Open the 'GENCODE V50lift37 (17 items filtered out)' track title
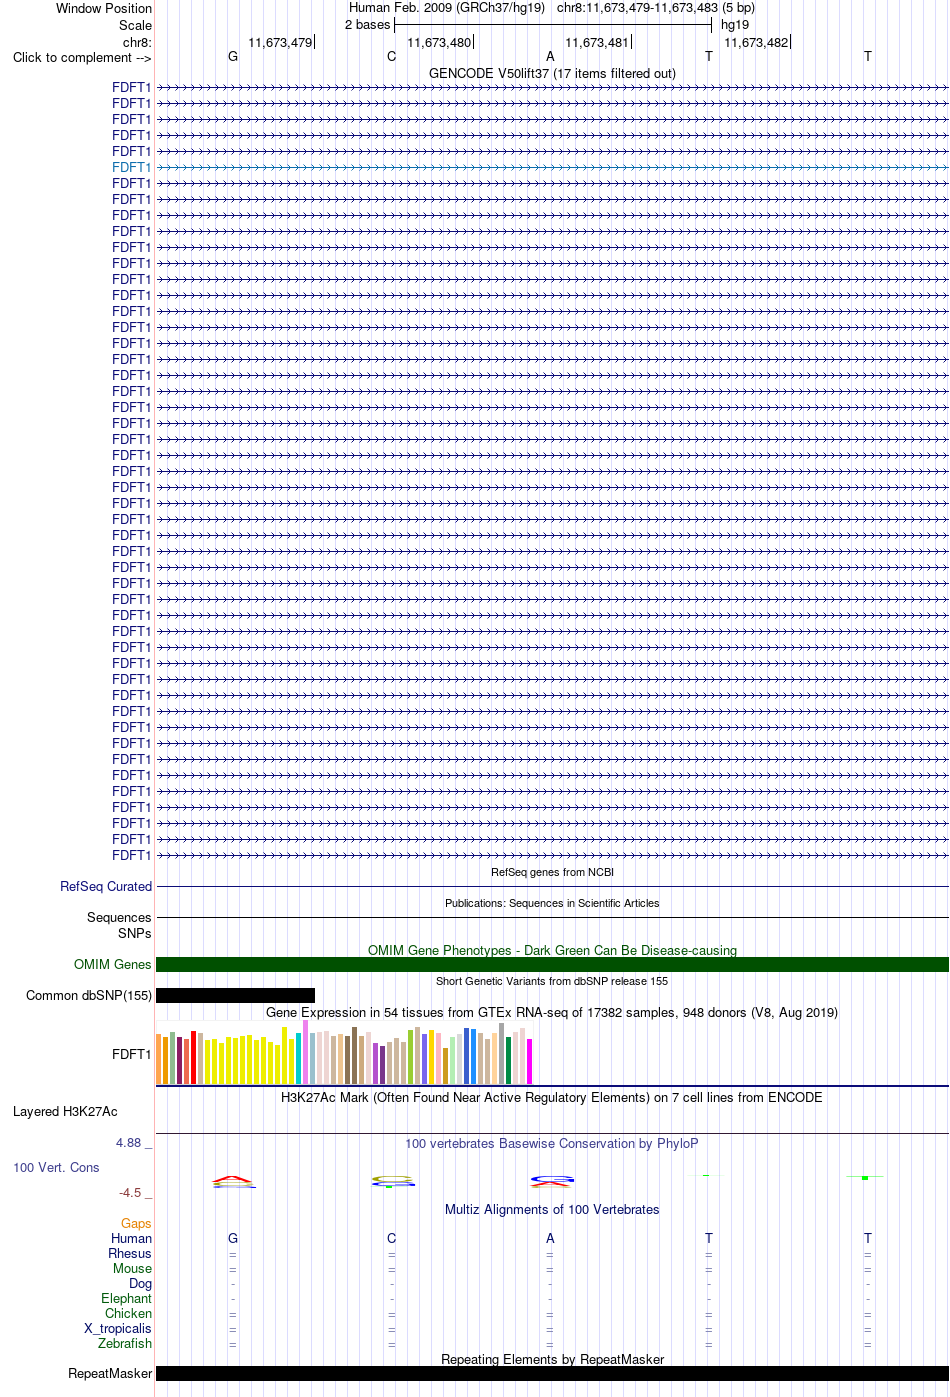Screen dimensions: 950x1397 [552, 73]
